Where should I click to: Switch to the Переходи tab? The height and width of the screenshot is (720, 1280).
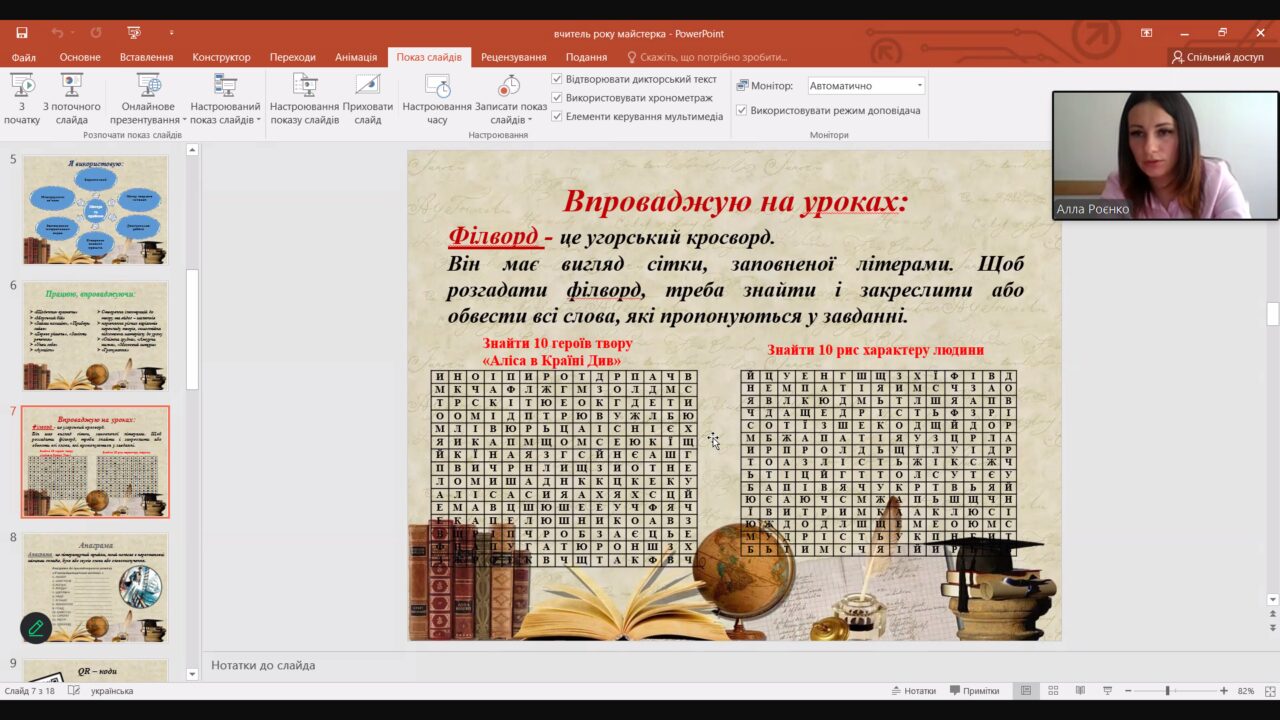(292, 58)
